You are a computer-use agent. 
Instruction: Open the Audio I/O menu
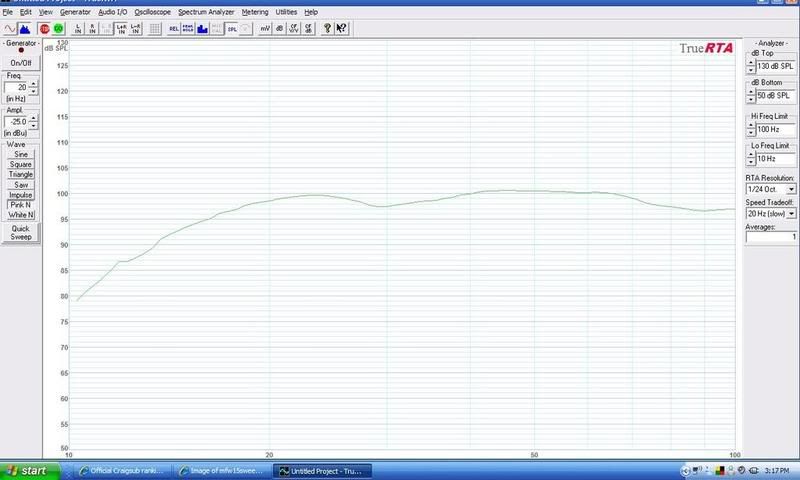coord(112,12)
